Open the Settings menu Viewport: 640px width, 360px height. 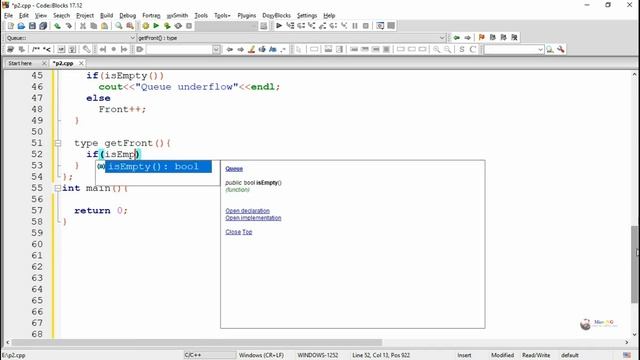pos(307,16)
